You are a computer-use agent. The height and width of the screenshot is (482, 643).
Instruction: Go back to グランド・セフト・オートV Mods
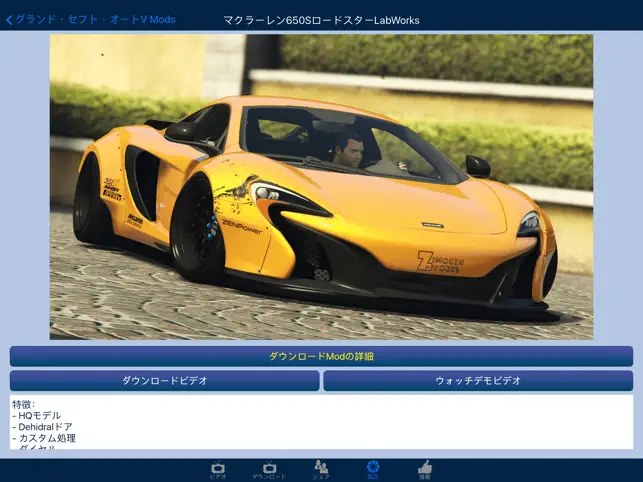pos(91,20)
